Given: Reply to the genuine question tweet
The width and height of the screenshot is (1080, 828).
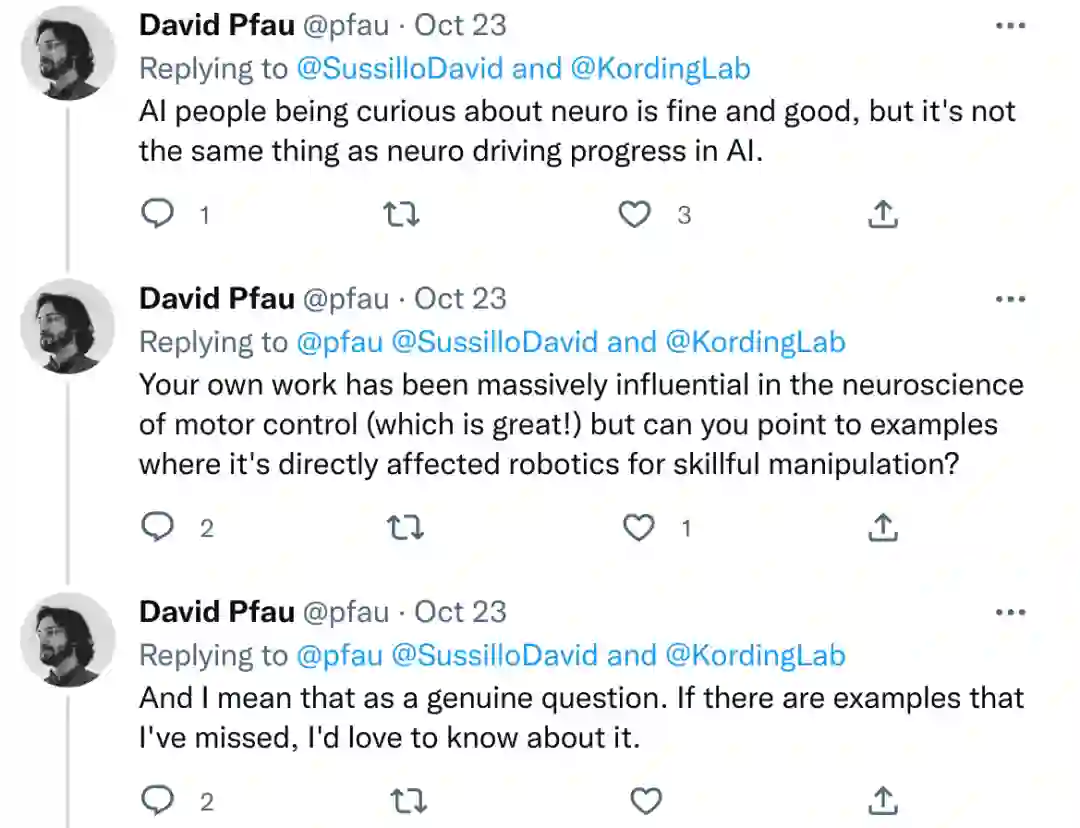Looking at the screenshot, I should pyautogui.click(x=157, y=800).
